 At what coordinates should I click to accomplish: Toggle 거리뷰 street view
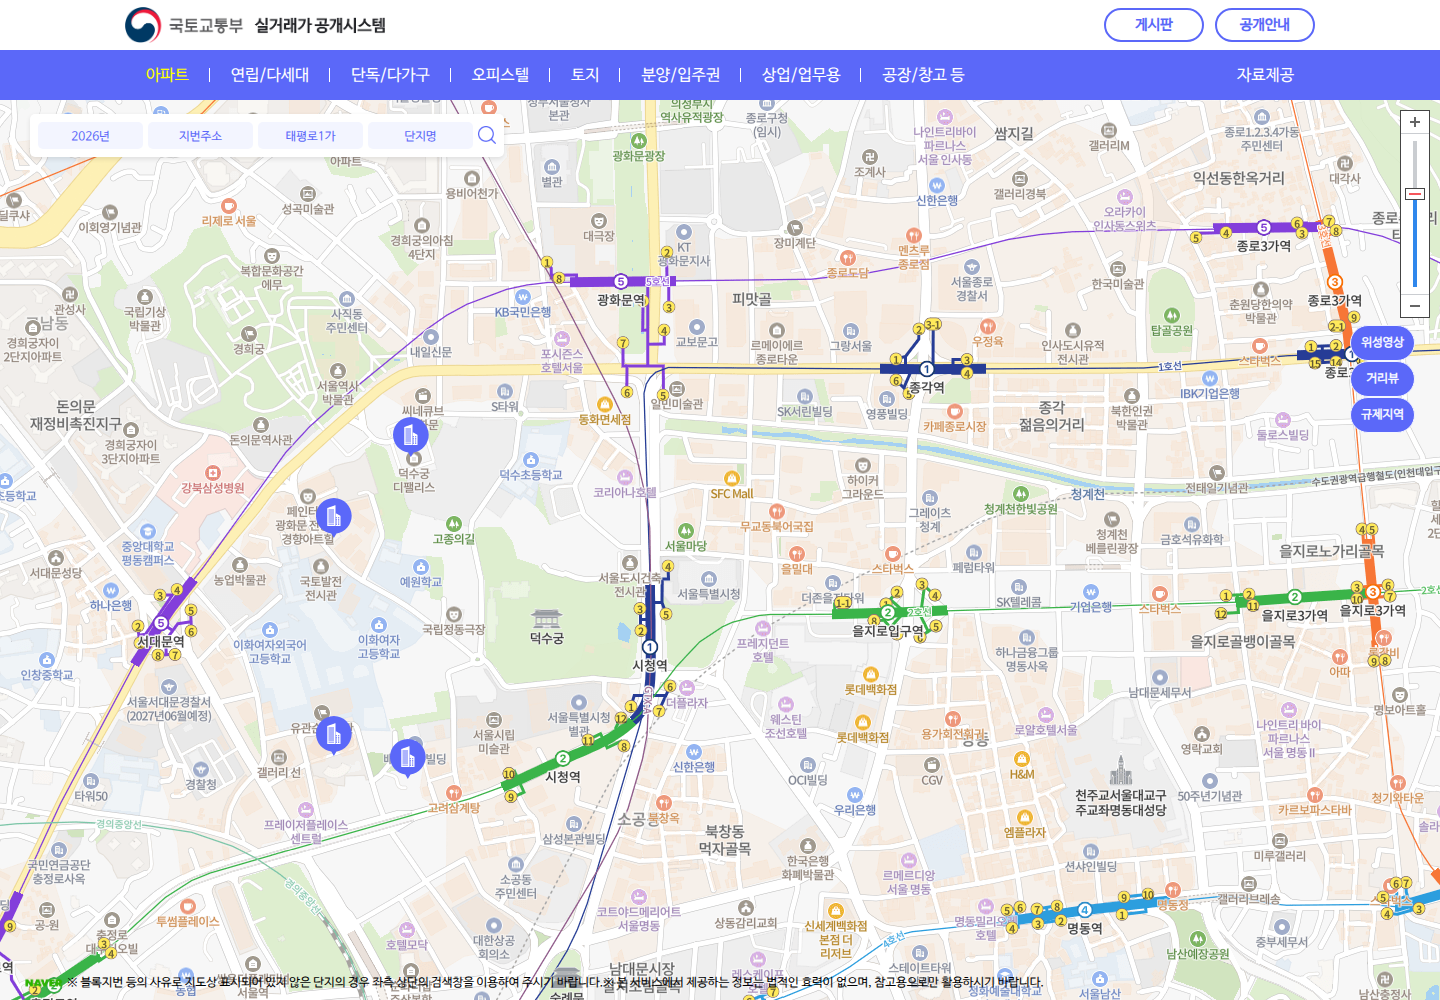[1382, 378]
